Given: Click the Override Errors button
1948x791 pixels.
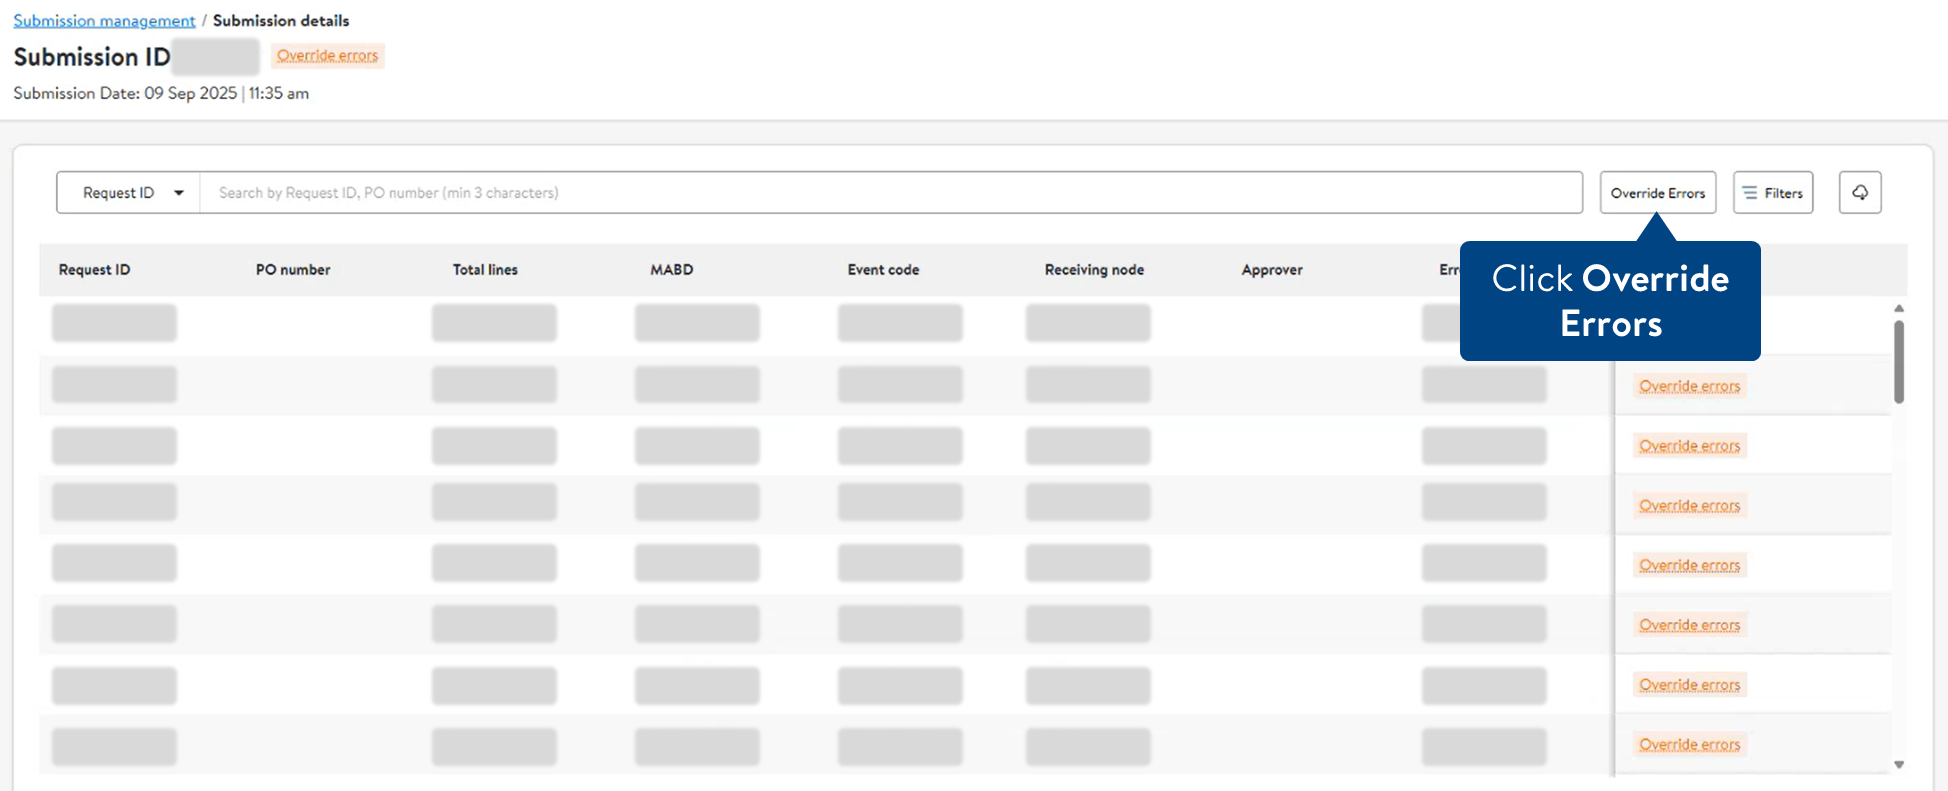Looking at the screenshot, I should [x=1657, y=192].
